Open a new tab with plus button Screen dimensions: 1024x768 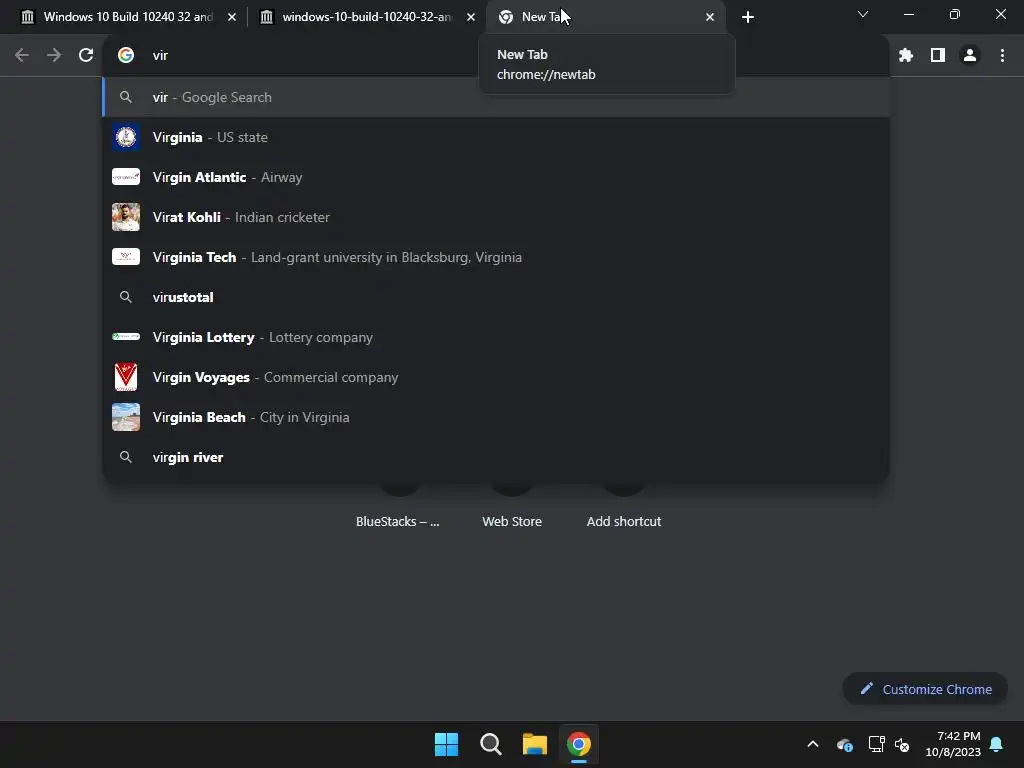click(x=748, y=17)
